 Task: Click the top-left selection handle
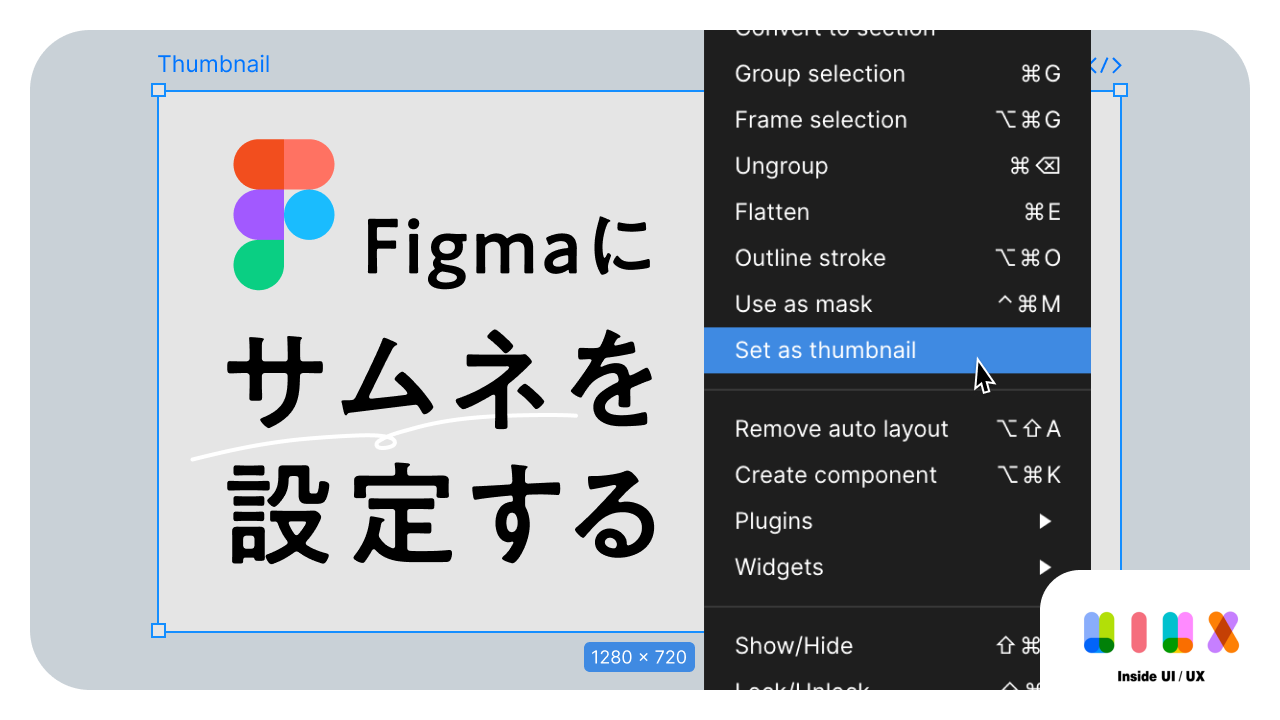click(158, 90)
